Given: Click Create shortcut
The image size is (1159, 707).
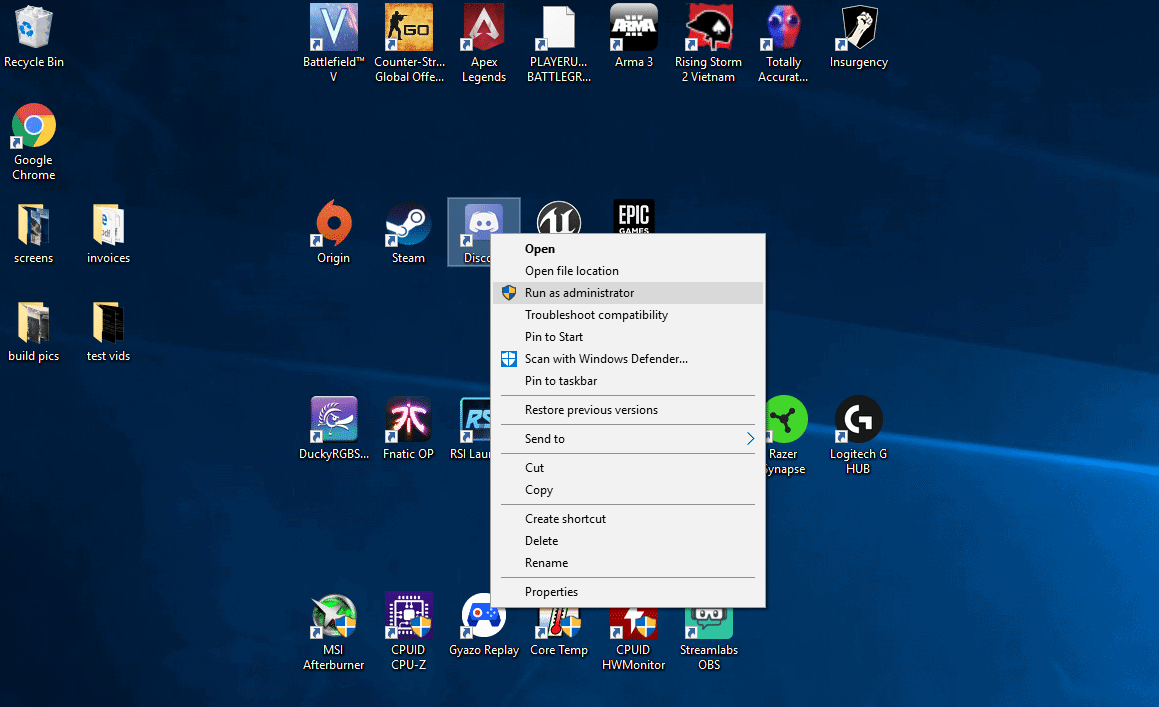Looking at the screenshot, I should [x=628, y=519].
